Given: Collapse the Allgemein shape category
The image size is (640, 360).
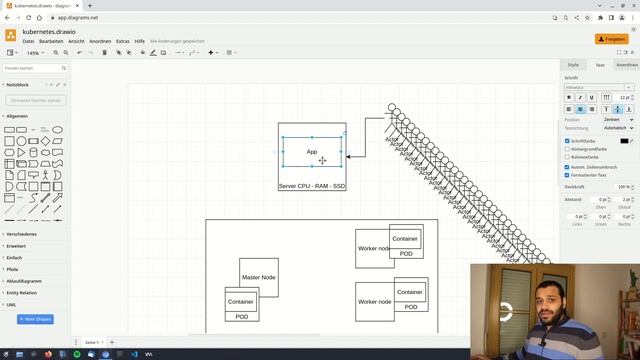Looking at the screenshot, I should pyautogui.click(x=17, y=116).
